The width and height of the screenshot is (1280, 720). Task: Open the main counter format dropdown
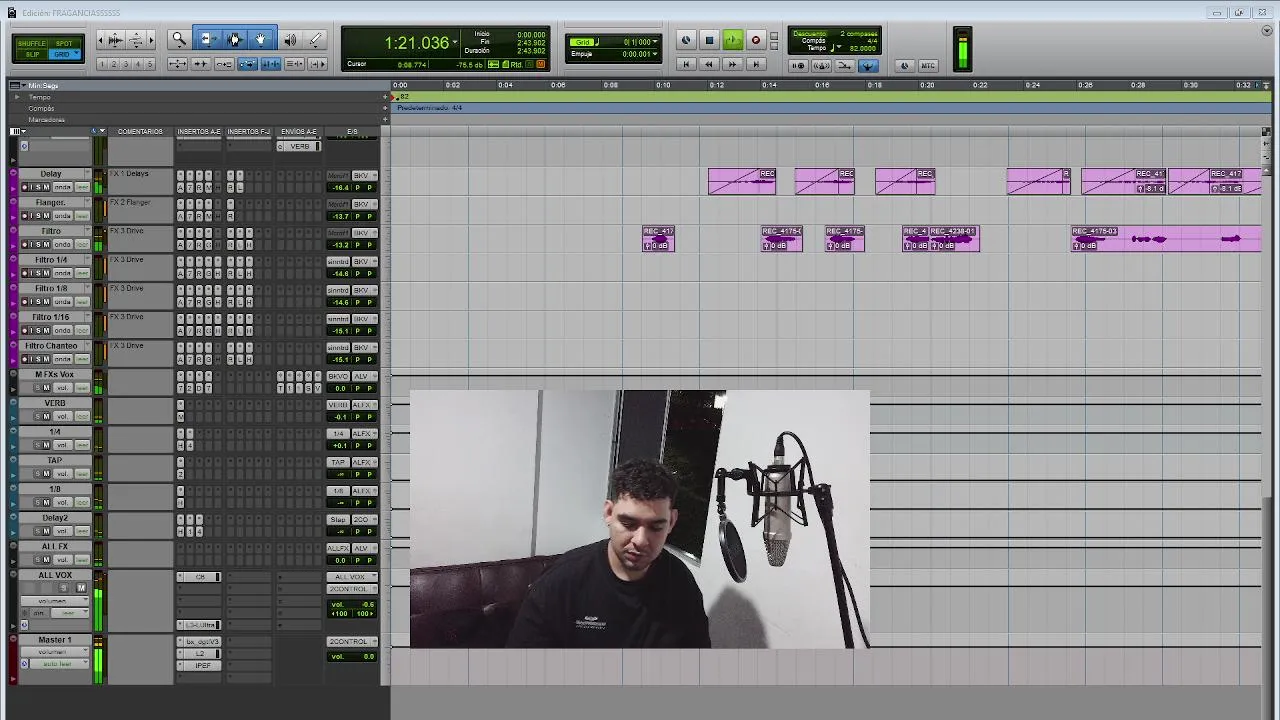(x=455, y=42)
